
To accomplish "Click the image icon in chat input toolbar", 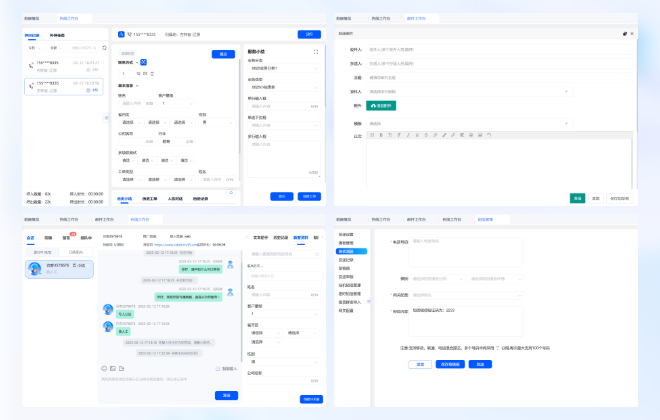I will point(112,368).
